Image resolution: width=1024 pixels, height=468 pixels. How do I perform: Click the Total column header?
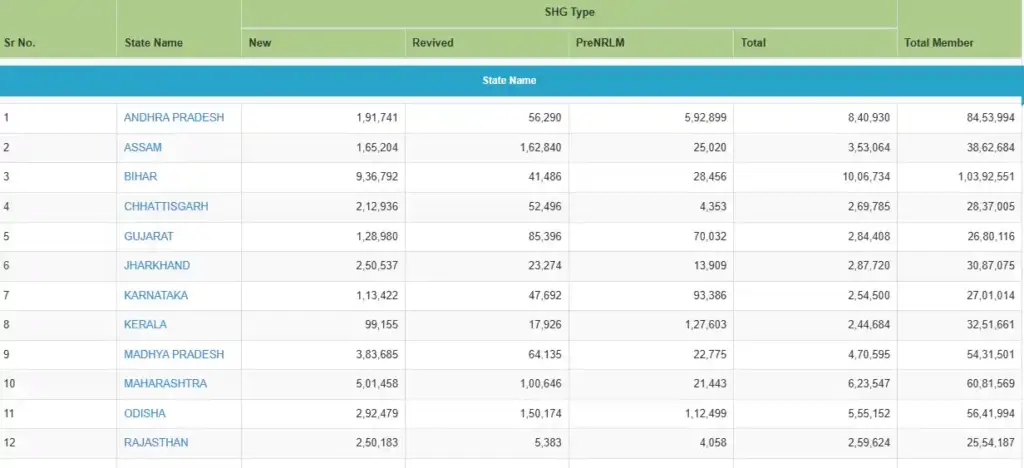point(752,43)
